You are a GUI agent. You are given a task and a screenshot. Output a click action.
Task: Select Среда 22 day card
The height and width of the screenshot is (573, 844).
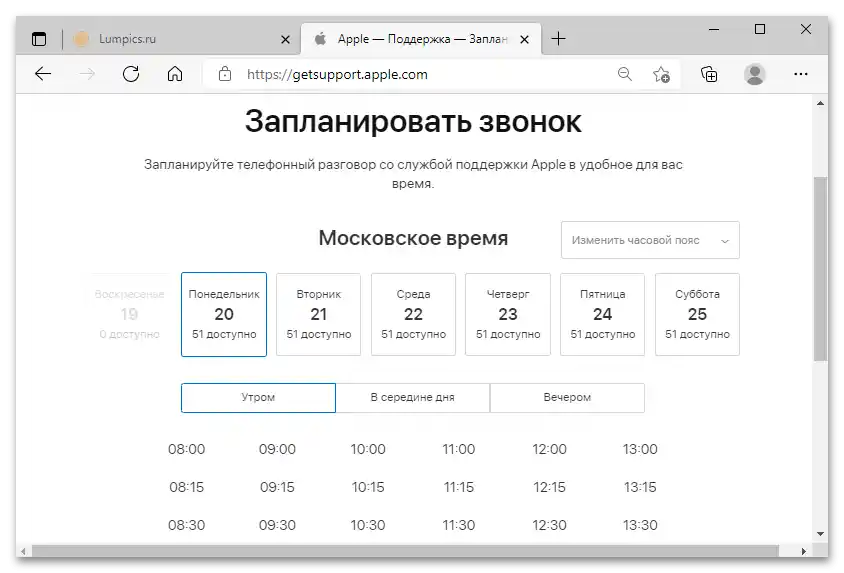[413, 314]
